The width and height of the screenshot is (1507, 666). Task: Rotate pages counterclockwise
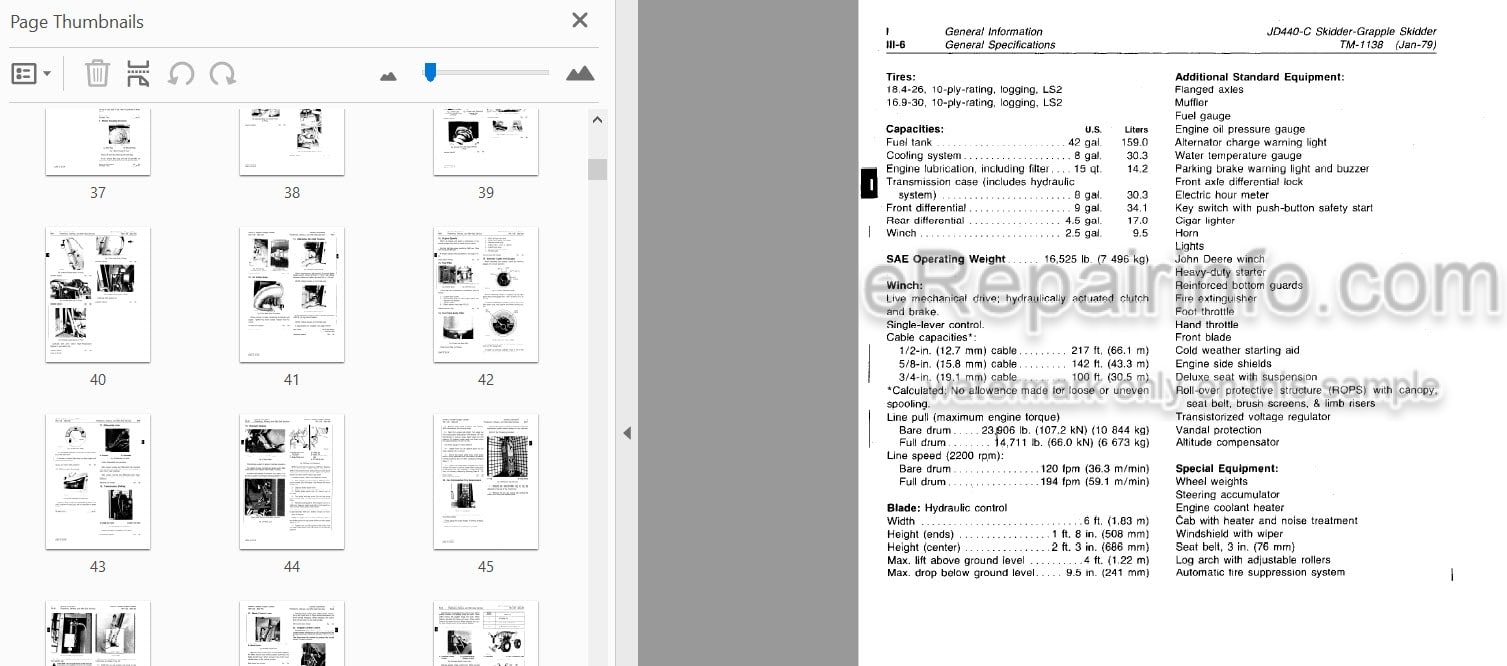181,73
